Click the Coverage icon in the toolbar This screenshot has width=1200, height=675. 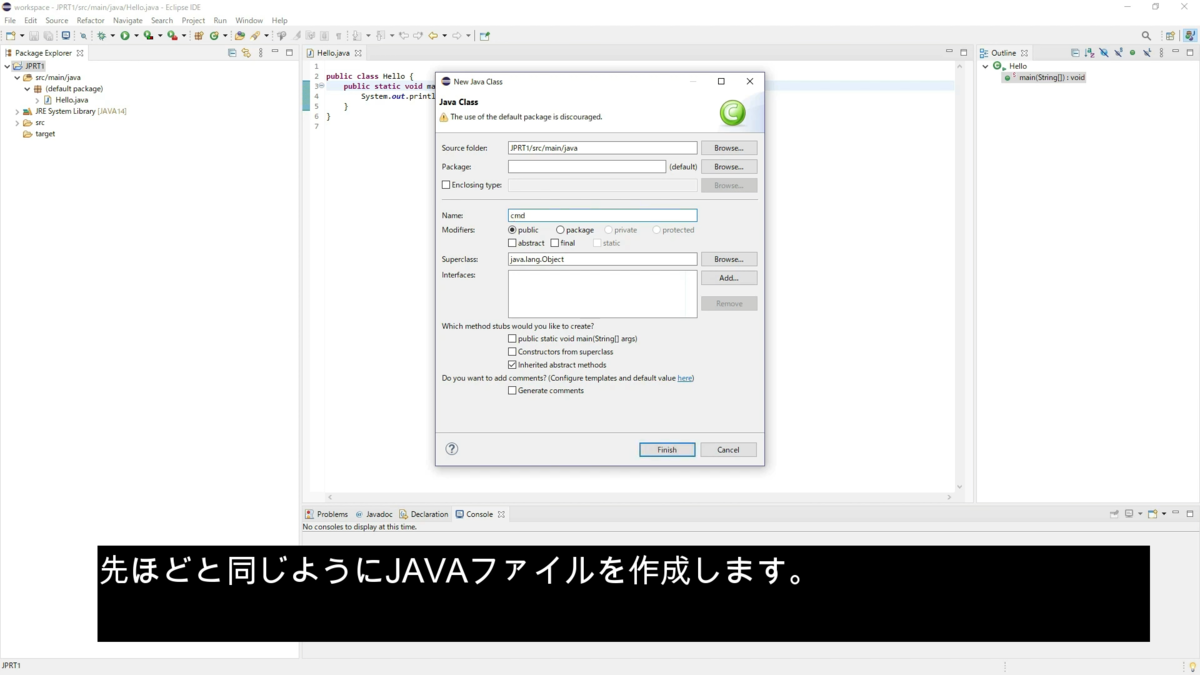[x=148, y=36]
